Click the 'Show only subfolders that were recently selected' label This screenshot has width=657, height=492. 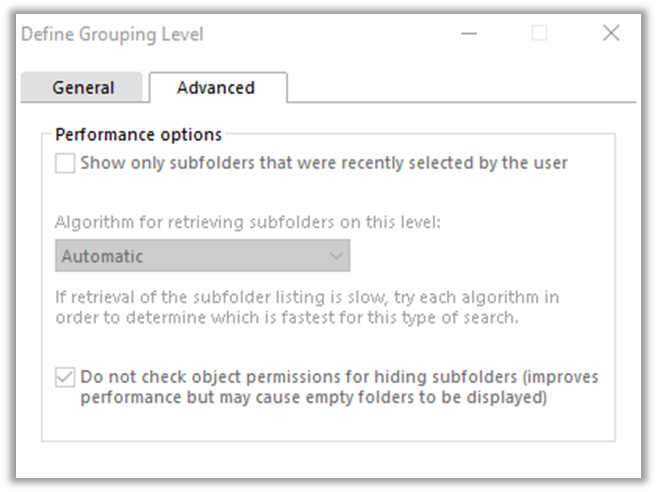click(x=323, y=163)
